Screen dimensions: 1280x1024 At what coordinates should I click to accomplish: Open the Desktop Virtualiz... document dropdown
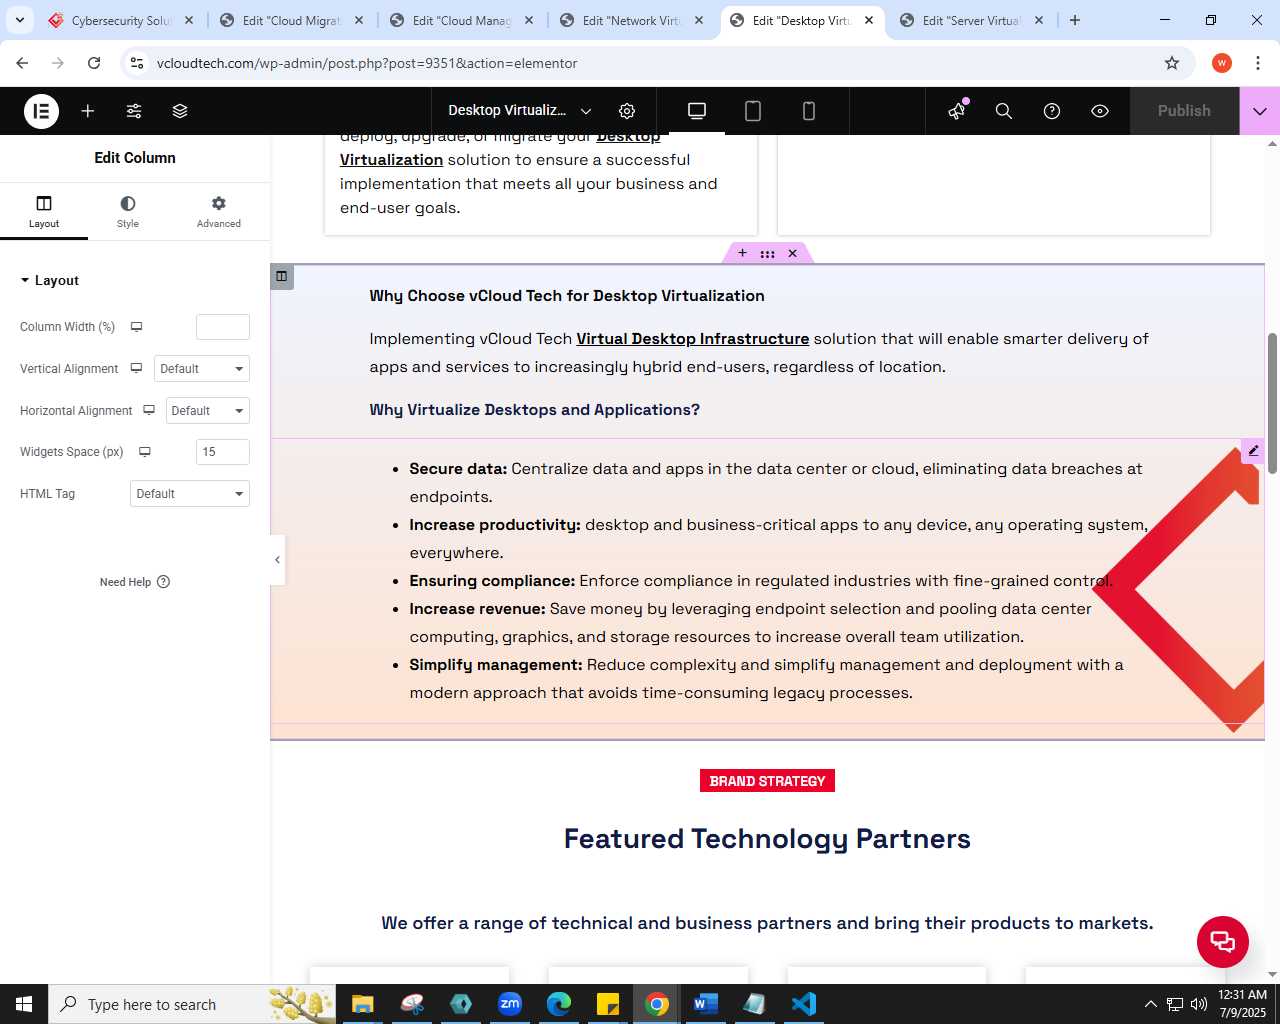click(x=520, y=111)
